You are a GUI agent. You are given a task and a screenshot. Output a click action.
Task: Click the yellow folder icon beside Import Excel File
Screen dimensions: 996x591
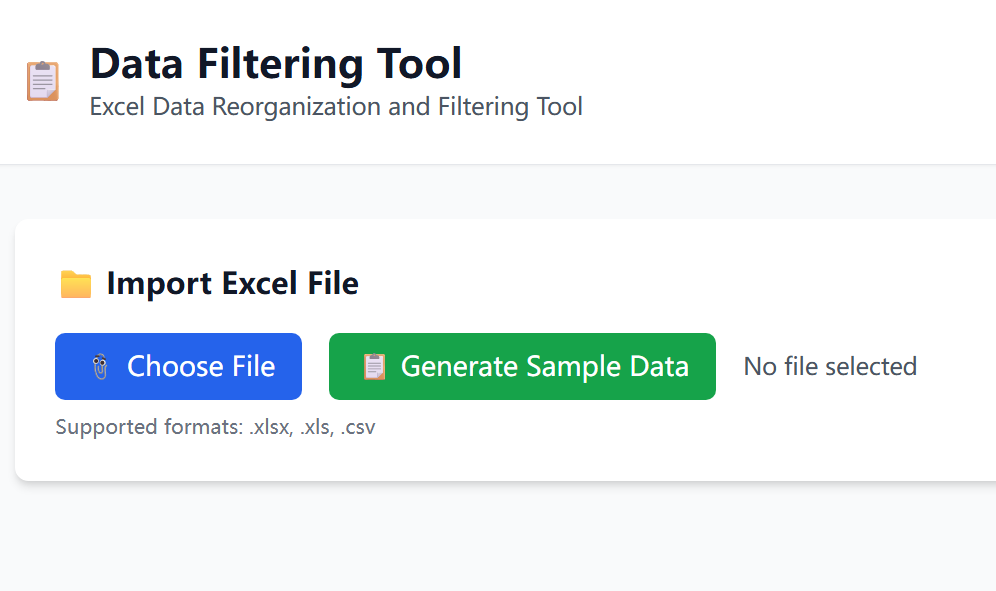(76, 285)
